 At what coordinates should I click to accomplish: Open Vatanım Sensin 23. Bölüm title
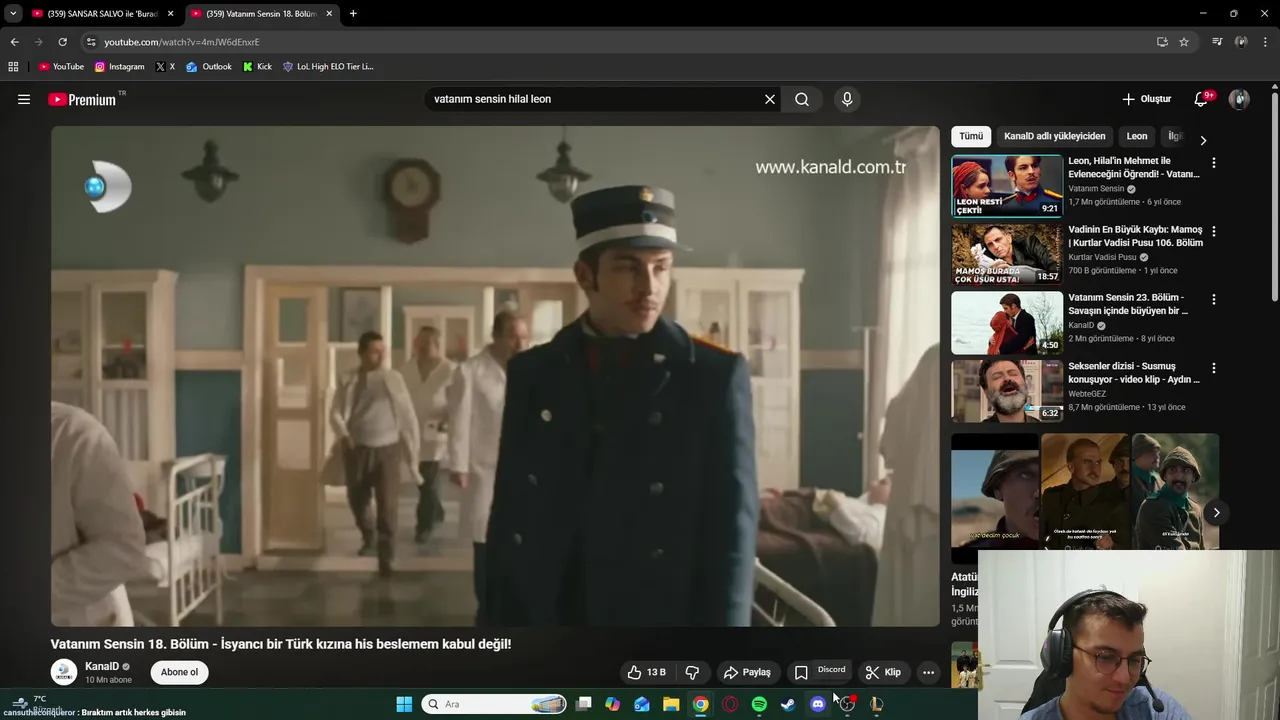[x=1130, y=304]
